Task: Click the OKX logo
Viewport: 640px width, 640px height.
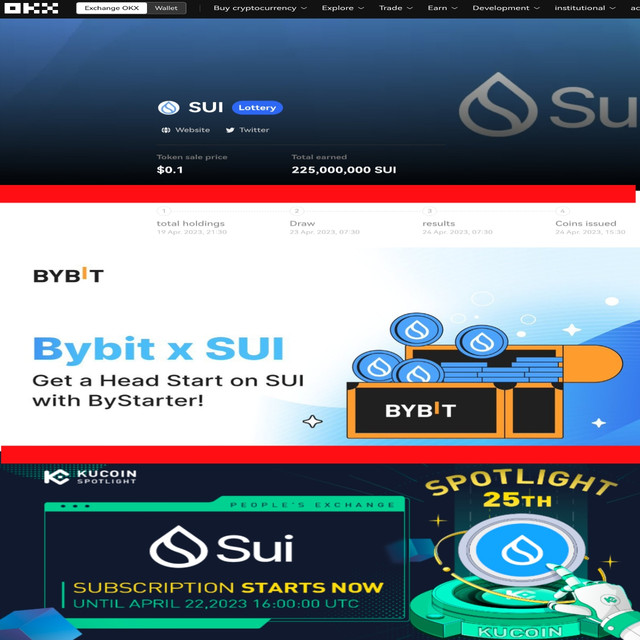Action: tap(31, 8)
